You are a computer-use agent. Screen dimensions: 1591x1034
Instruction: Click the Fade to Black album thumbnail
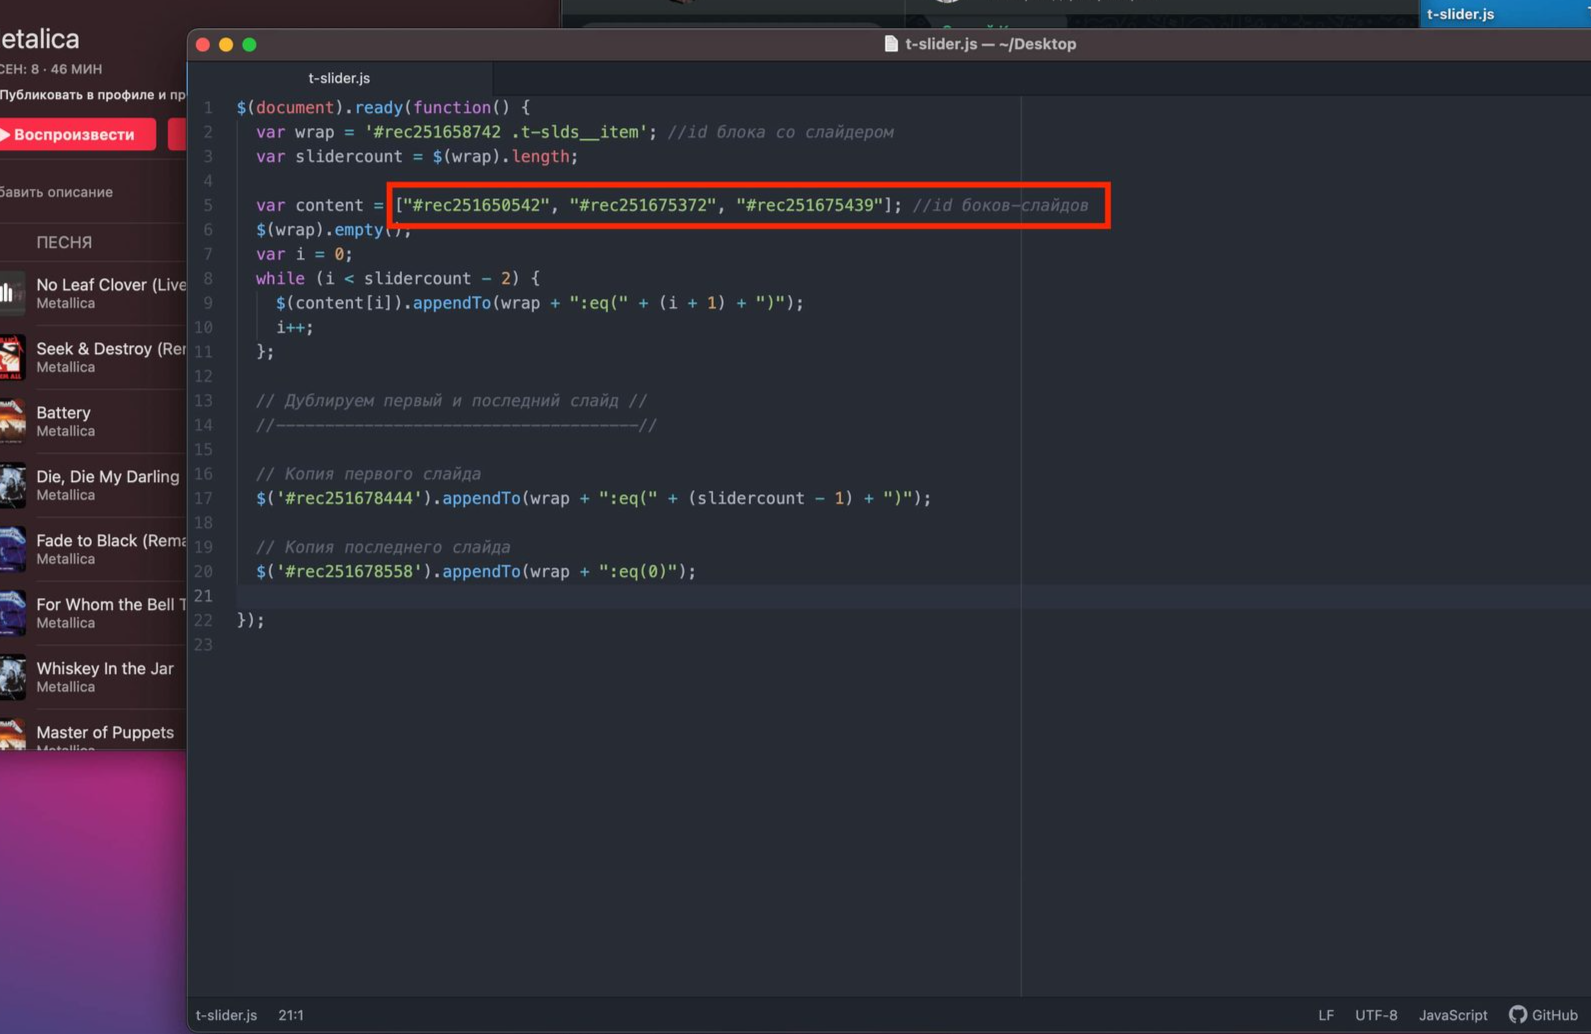coord(12,549)
